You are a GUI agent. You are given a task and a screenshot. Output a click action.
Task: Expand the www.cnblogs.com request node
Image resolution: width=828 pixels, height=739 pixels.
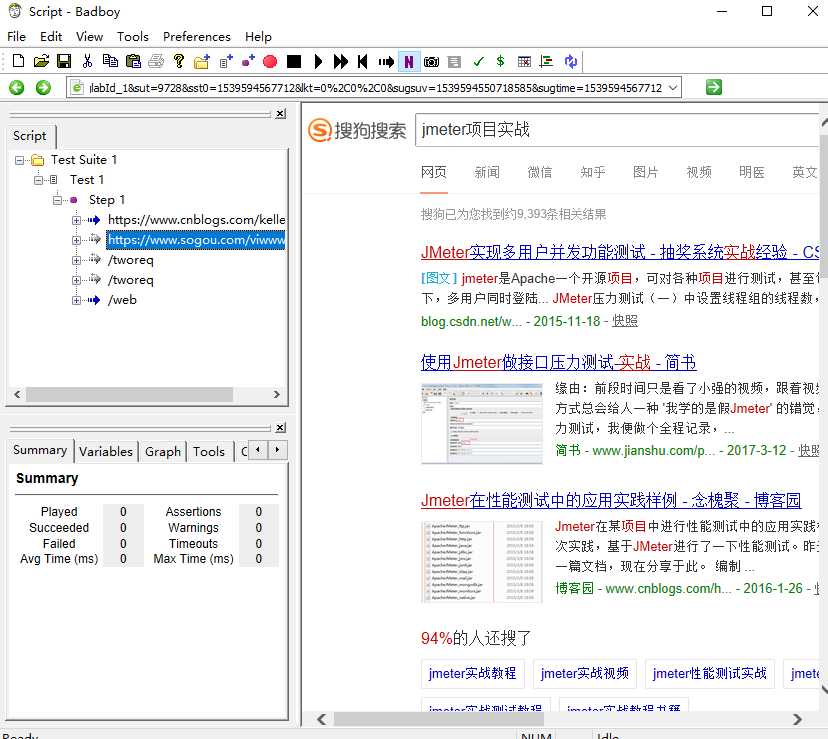pyautogui.click(x=77, y=220)
